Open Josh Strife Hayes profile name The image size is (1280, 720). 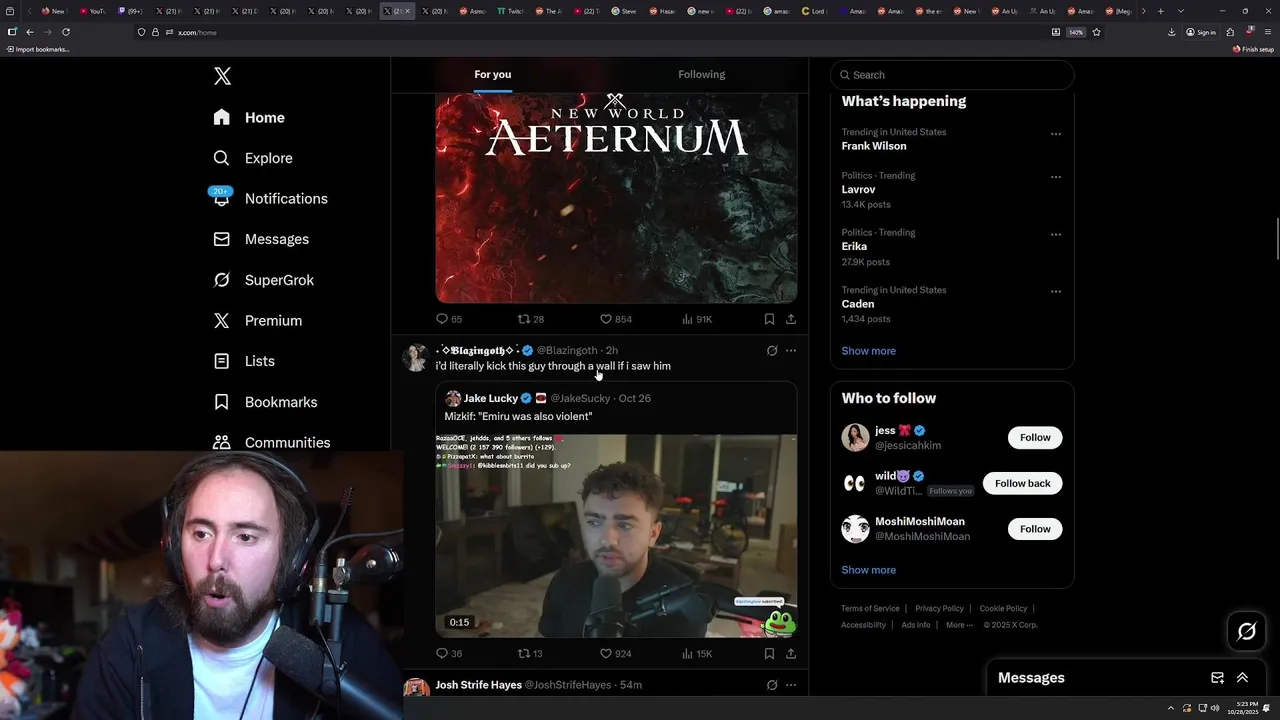coord(478,685)
